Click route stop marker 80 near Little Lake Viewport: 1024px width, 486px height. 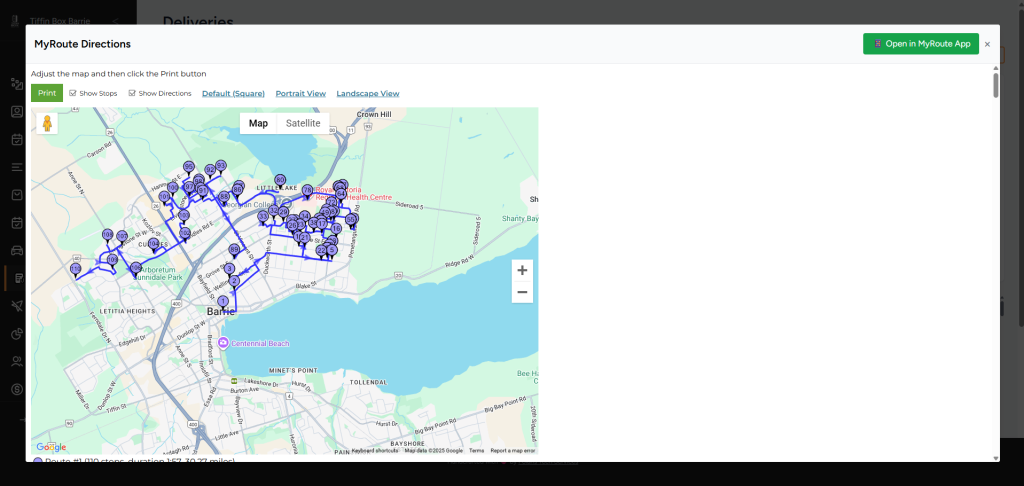click(x=280, y=179)
